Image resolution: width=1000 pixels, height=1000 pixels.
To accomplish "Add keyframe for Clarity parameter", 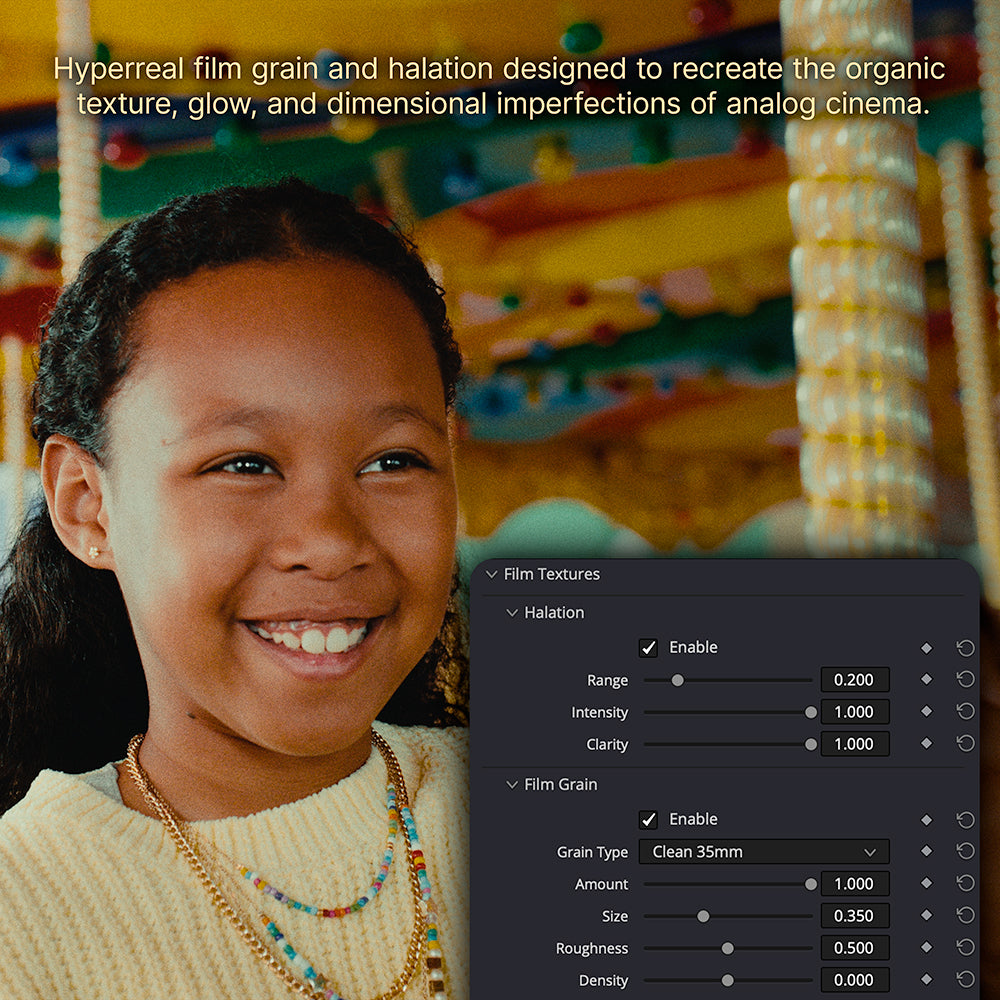I will [927, 743].
